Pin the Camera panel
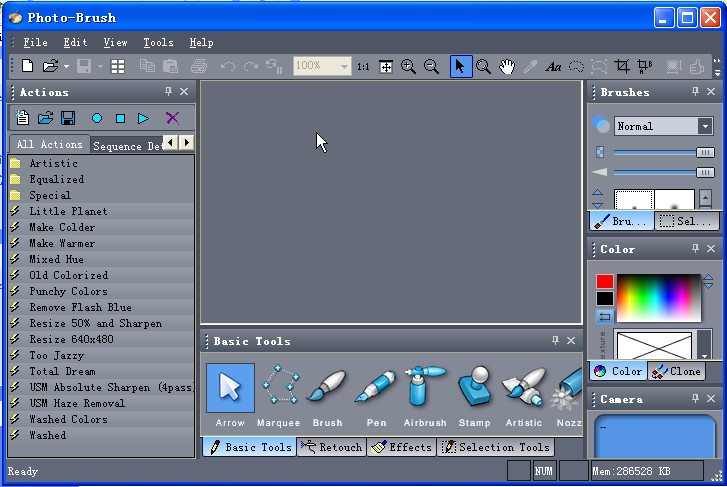The width and height of the screenshot is (727, 487). tap(695, 398)
